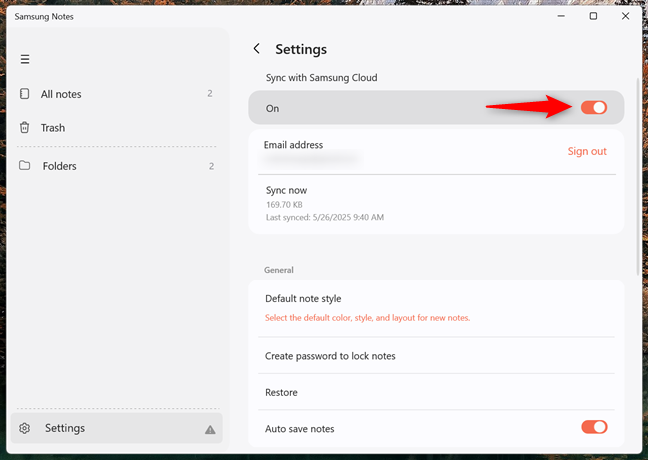Open Create password to lock notes
Viewport: 648px width, 460px height.
pyautogui.click(x=436, y=356)
